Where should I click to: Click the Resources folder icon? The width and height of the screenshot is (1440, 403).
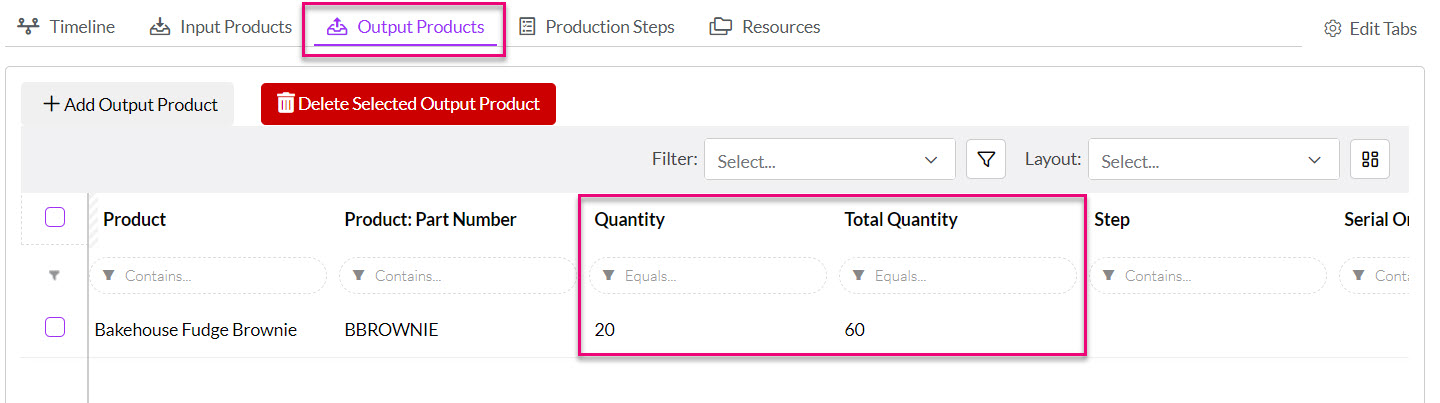(720, 27)
